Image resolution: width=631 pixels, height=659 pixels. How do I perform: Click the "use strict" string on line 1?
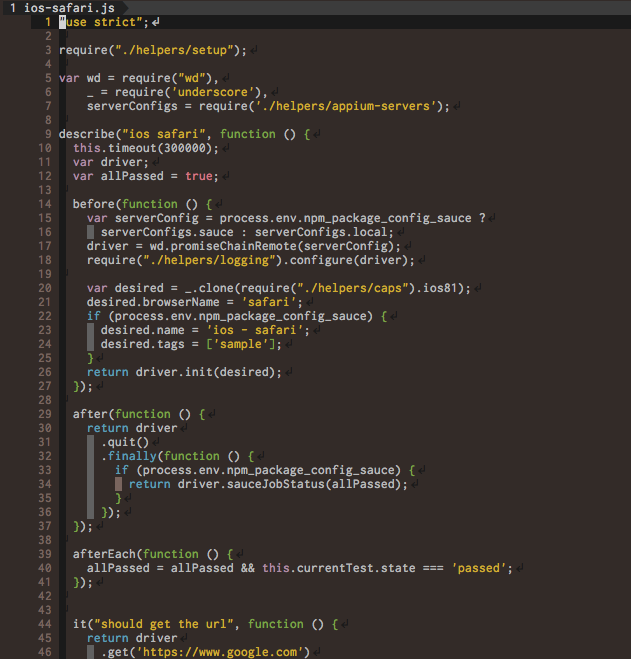point(101,22)
